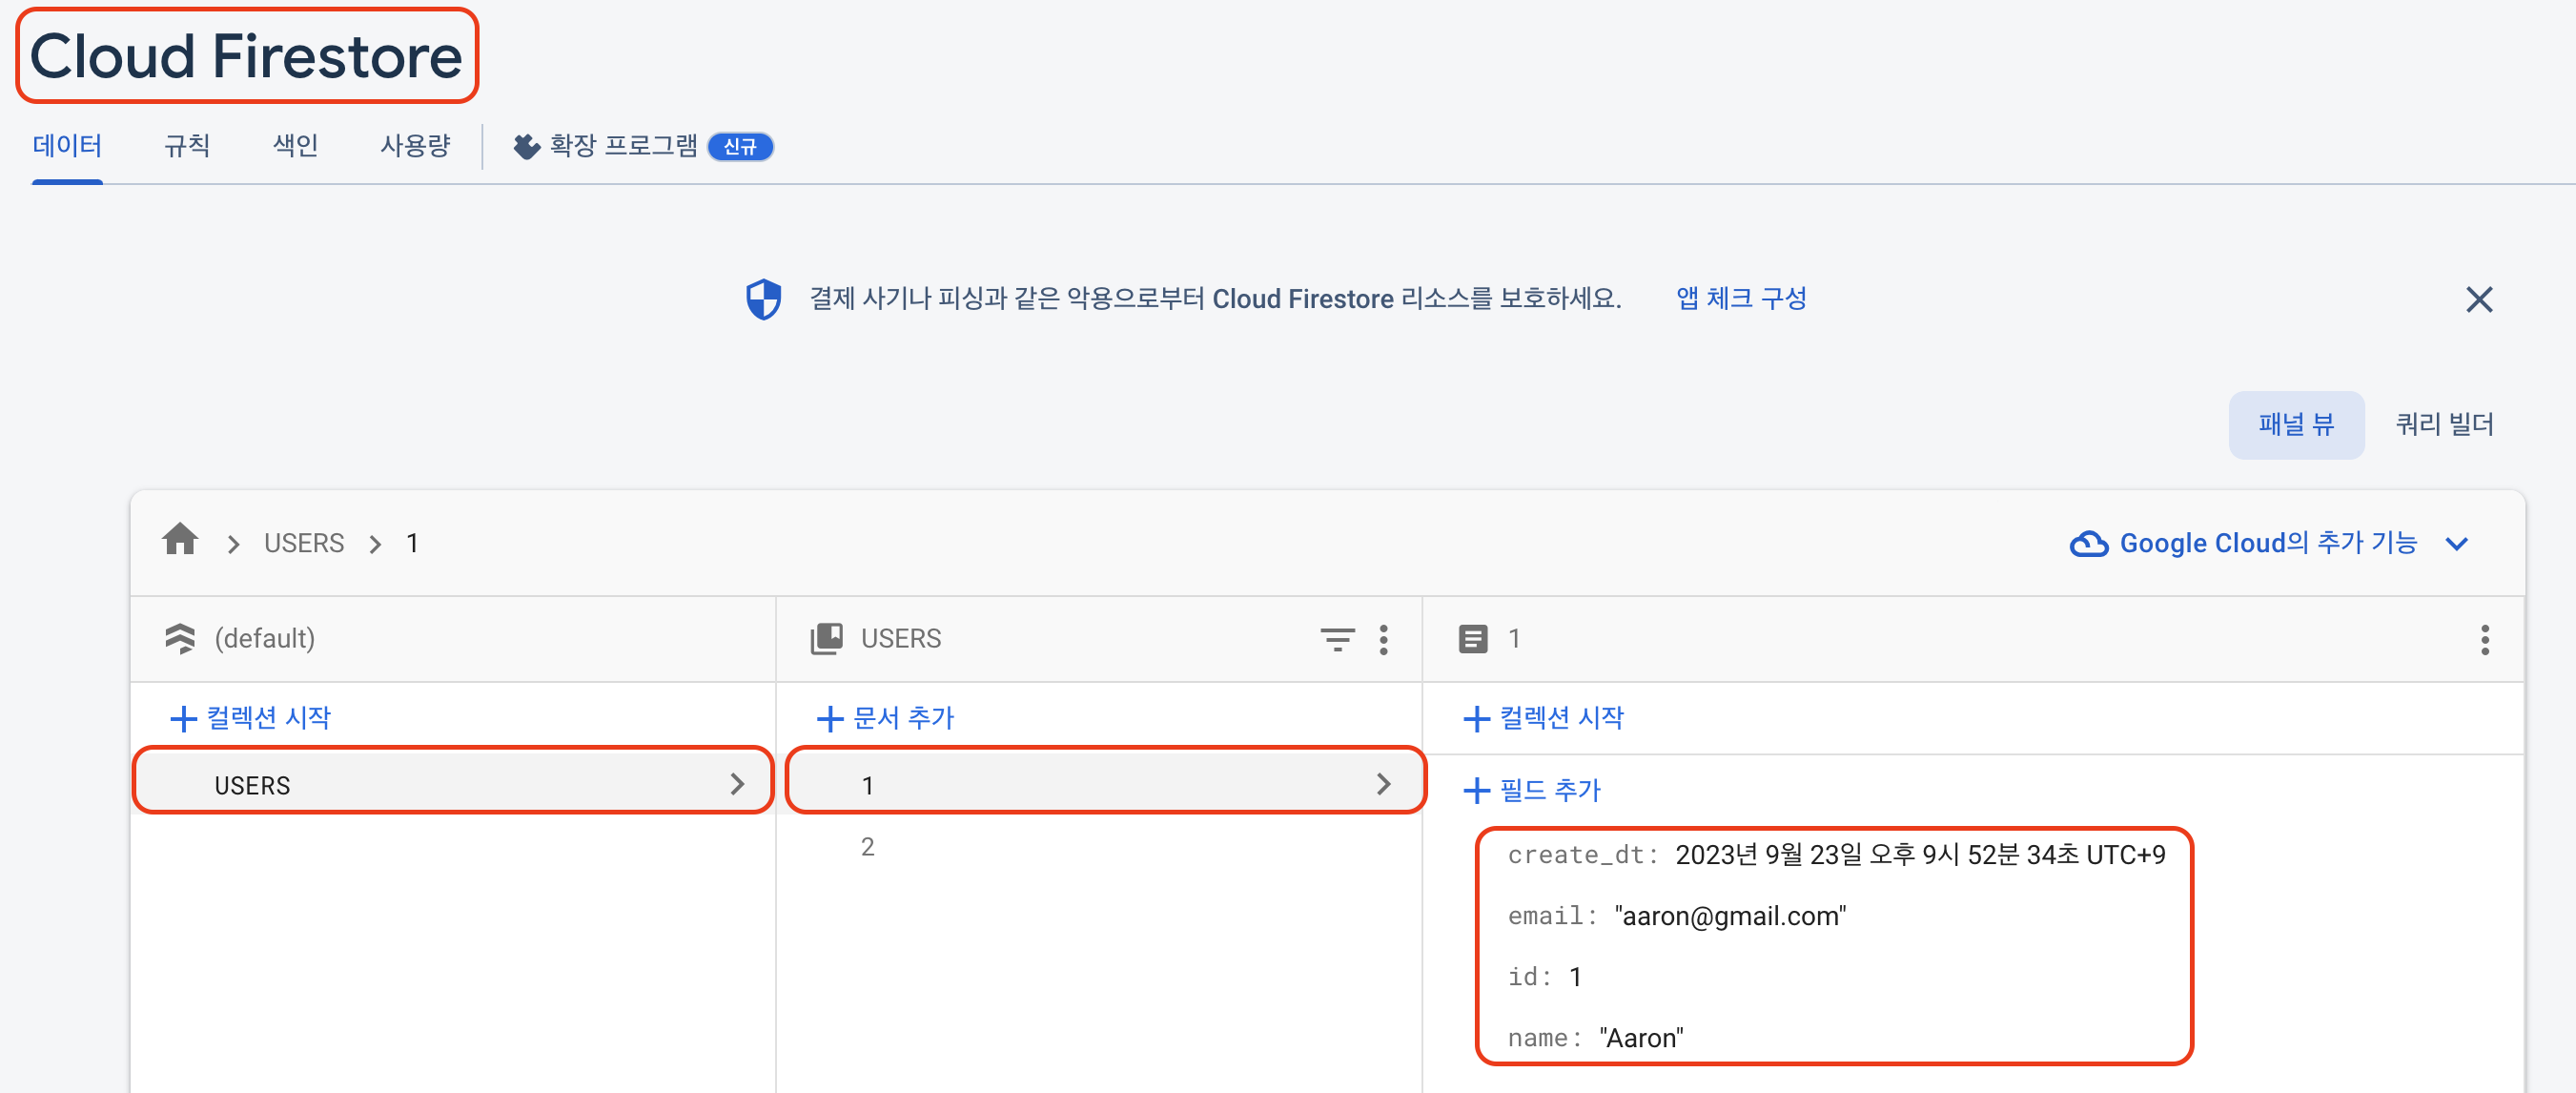Click the Google Cloud cloud icon
The image size is (2576, 1093).
[2088, 543]
